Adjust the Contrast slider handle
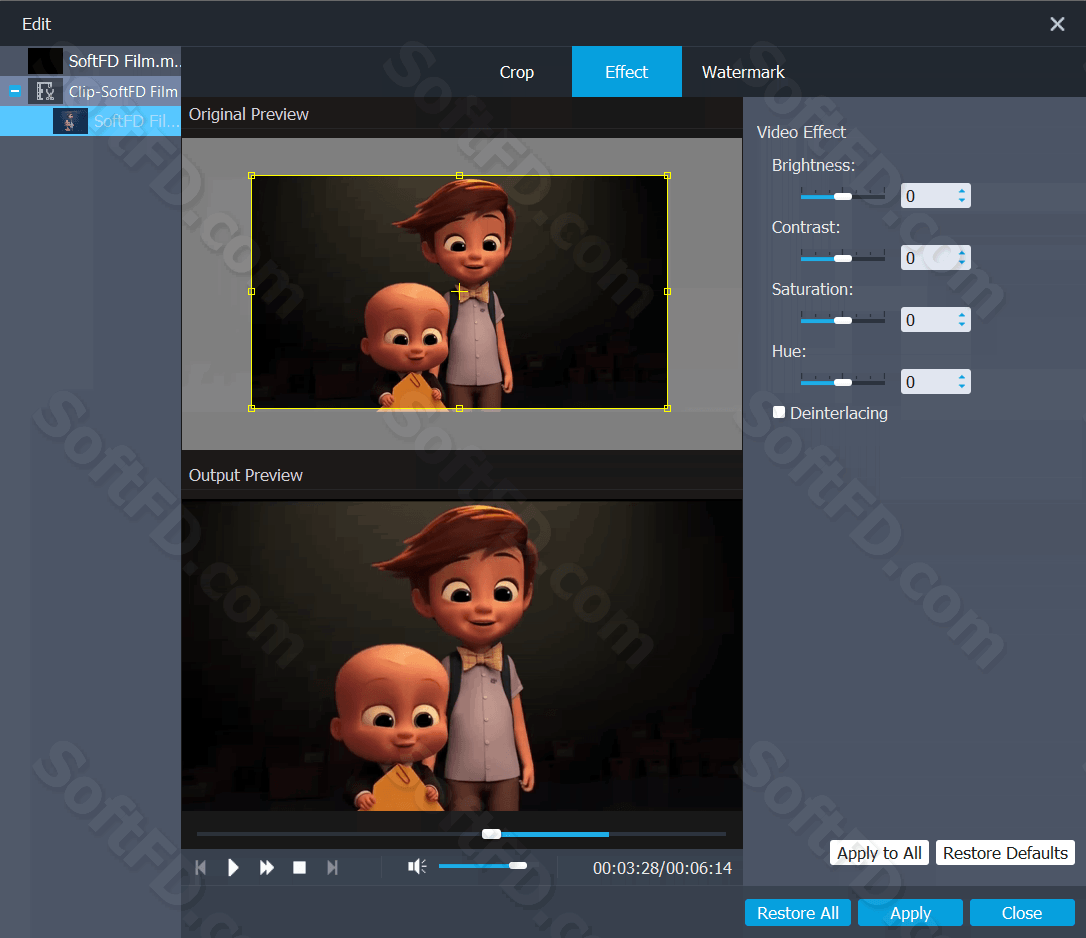The height and width of the screenshot is (938, 1086). tap(843, 258)
